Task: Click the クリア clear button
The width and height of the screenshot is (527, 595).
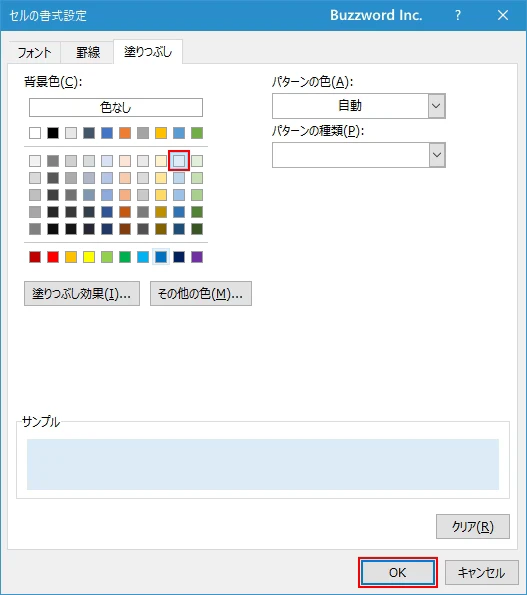Action: 473,526
